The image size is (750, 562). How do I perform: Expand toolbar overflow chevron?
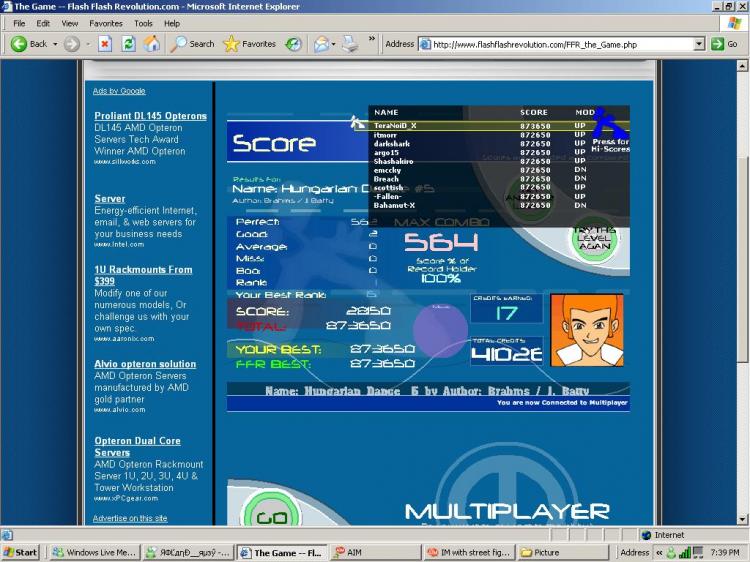tap(372, 39)
